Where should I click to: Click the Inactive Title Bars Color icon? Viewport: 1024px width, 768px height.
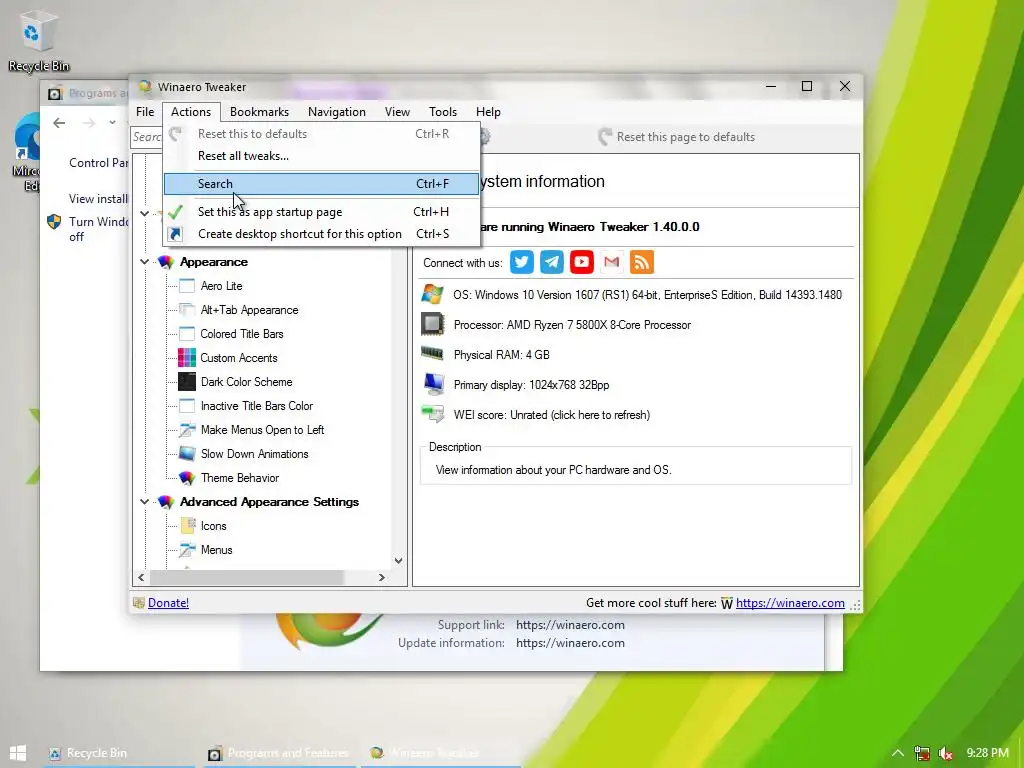pyautogui.click(x=187, y=406)
